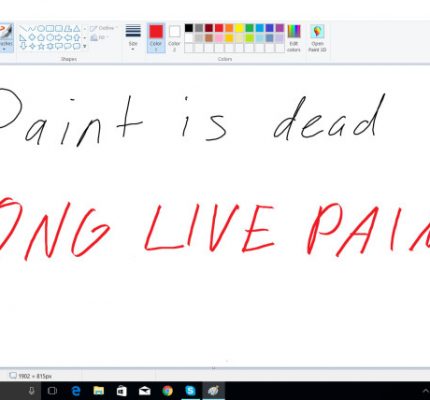Select the Oval callout shape
Viewport: 430px width, 400px height.
click(x=68, y=46)
